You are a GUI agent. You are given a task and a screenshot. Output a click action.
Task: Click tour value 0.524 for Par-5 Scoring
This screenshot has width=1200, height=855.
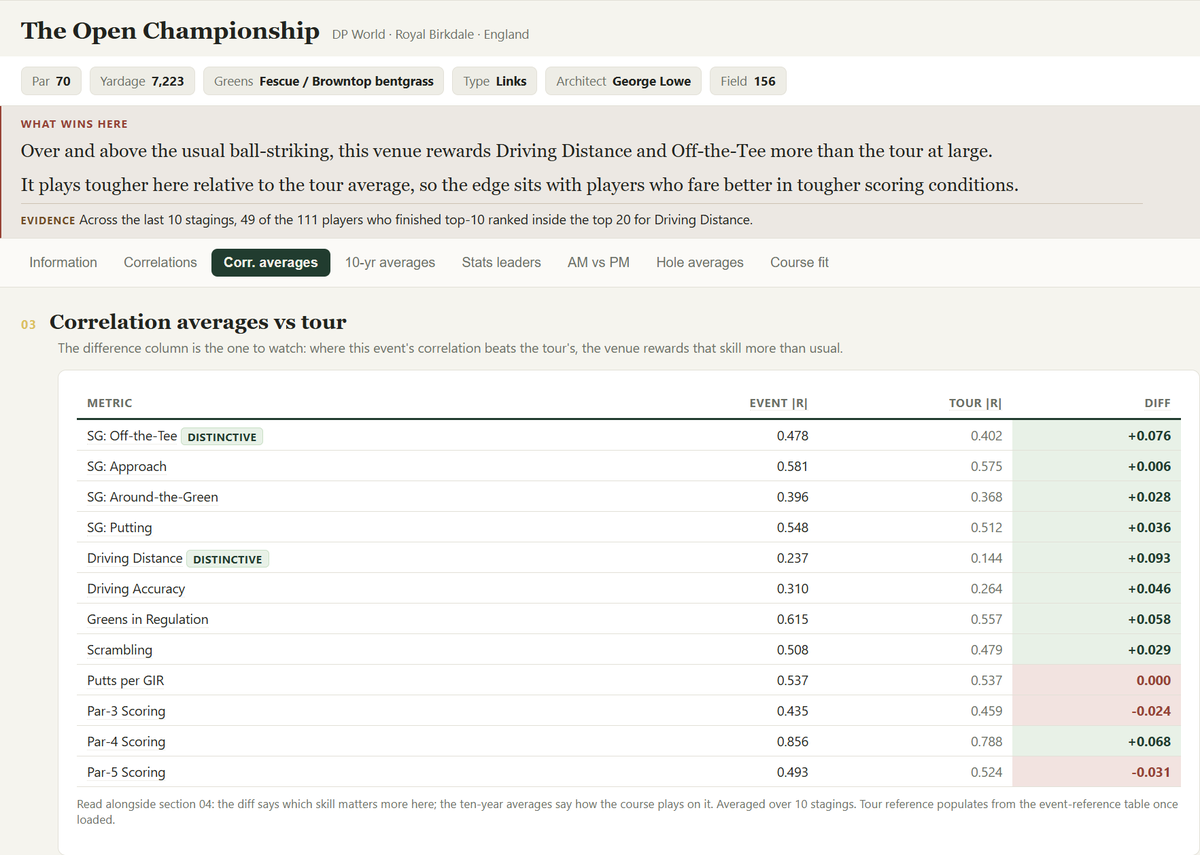pyautogui.click(x=986, y=772)
